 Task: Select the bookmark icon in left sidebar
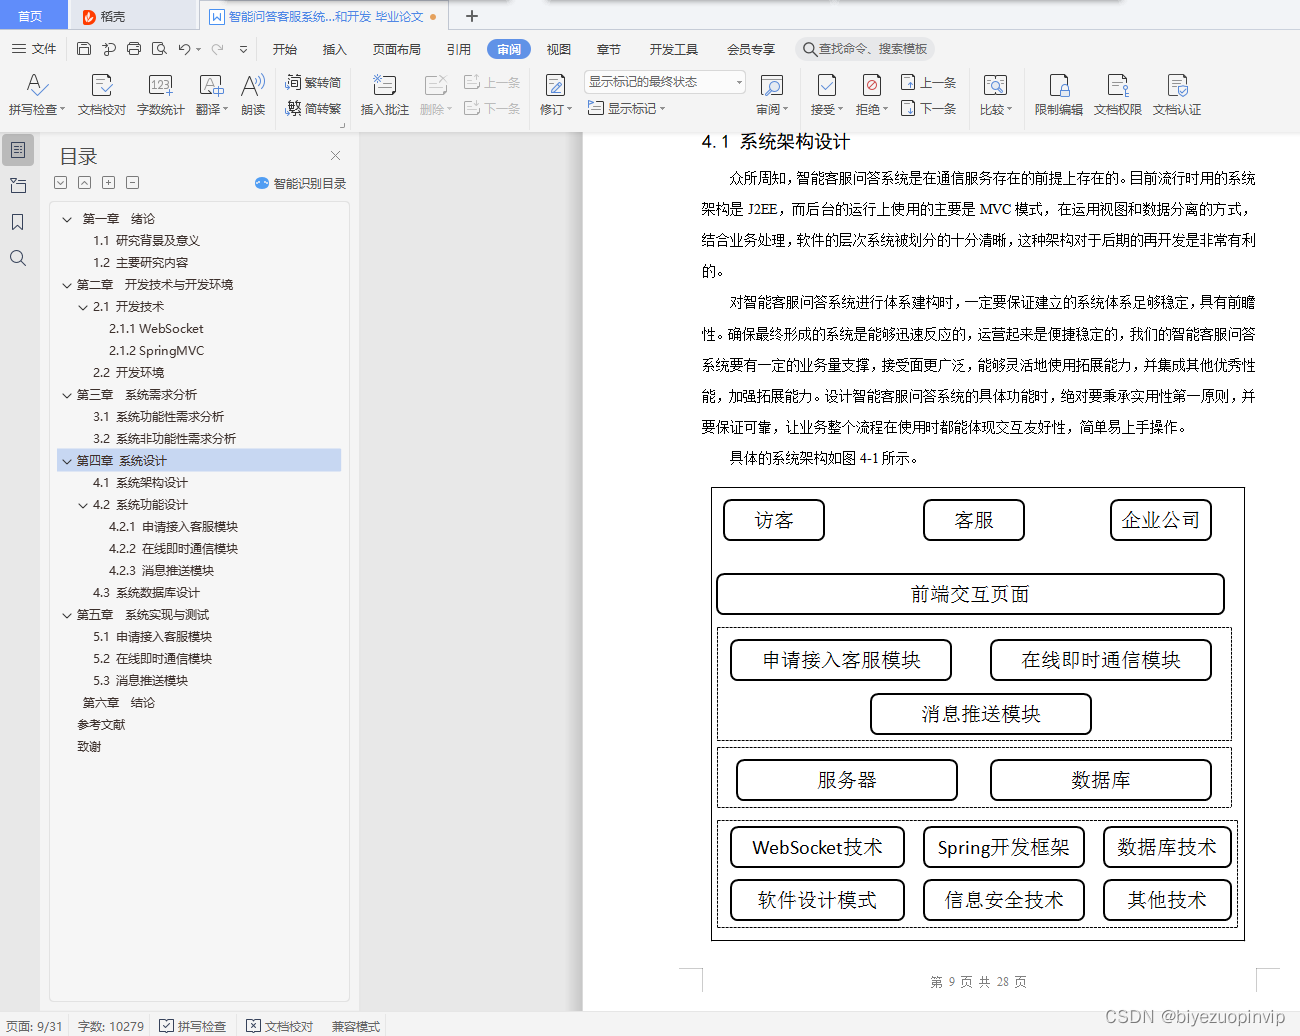17,222
